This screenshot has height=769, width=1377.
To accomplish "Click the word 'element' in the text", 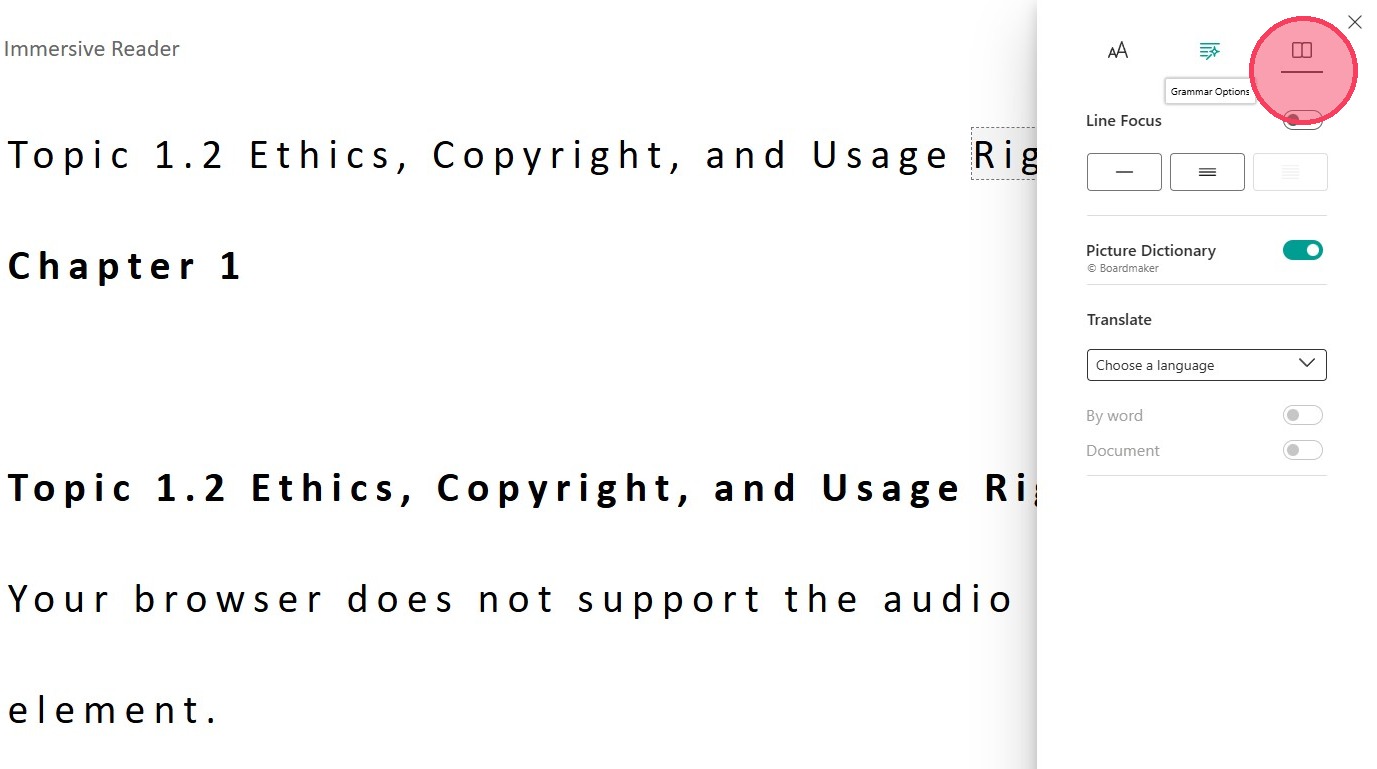I will 112,710.
